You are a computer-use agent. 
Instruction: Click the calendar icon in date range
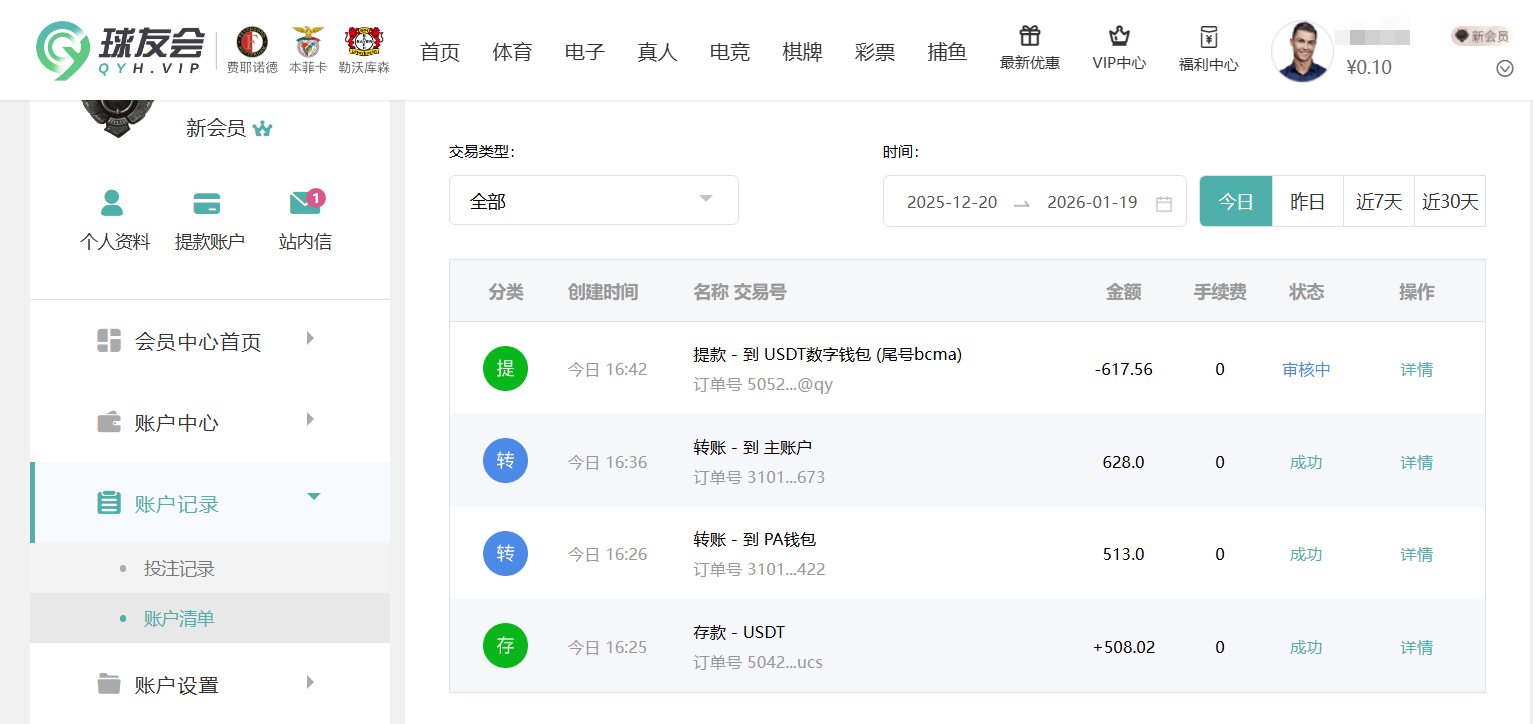1164,203
